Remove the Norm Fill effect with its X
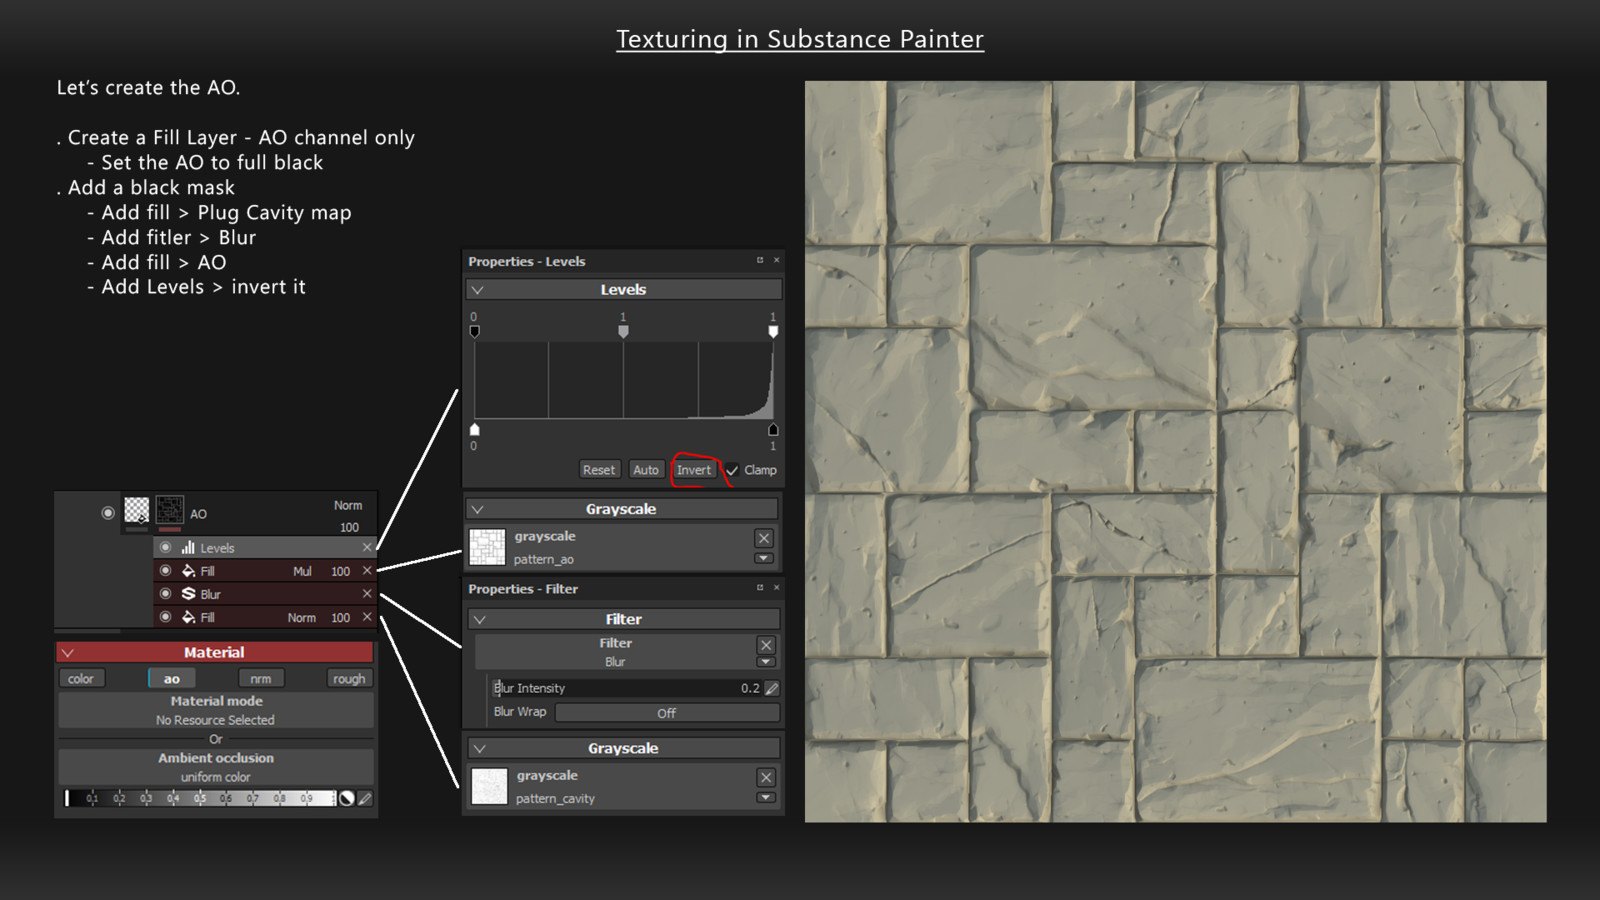 (367, 617)
